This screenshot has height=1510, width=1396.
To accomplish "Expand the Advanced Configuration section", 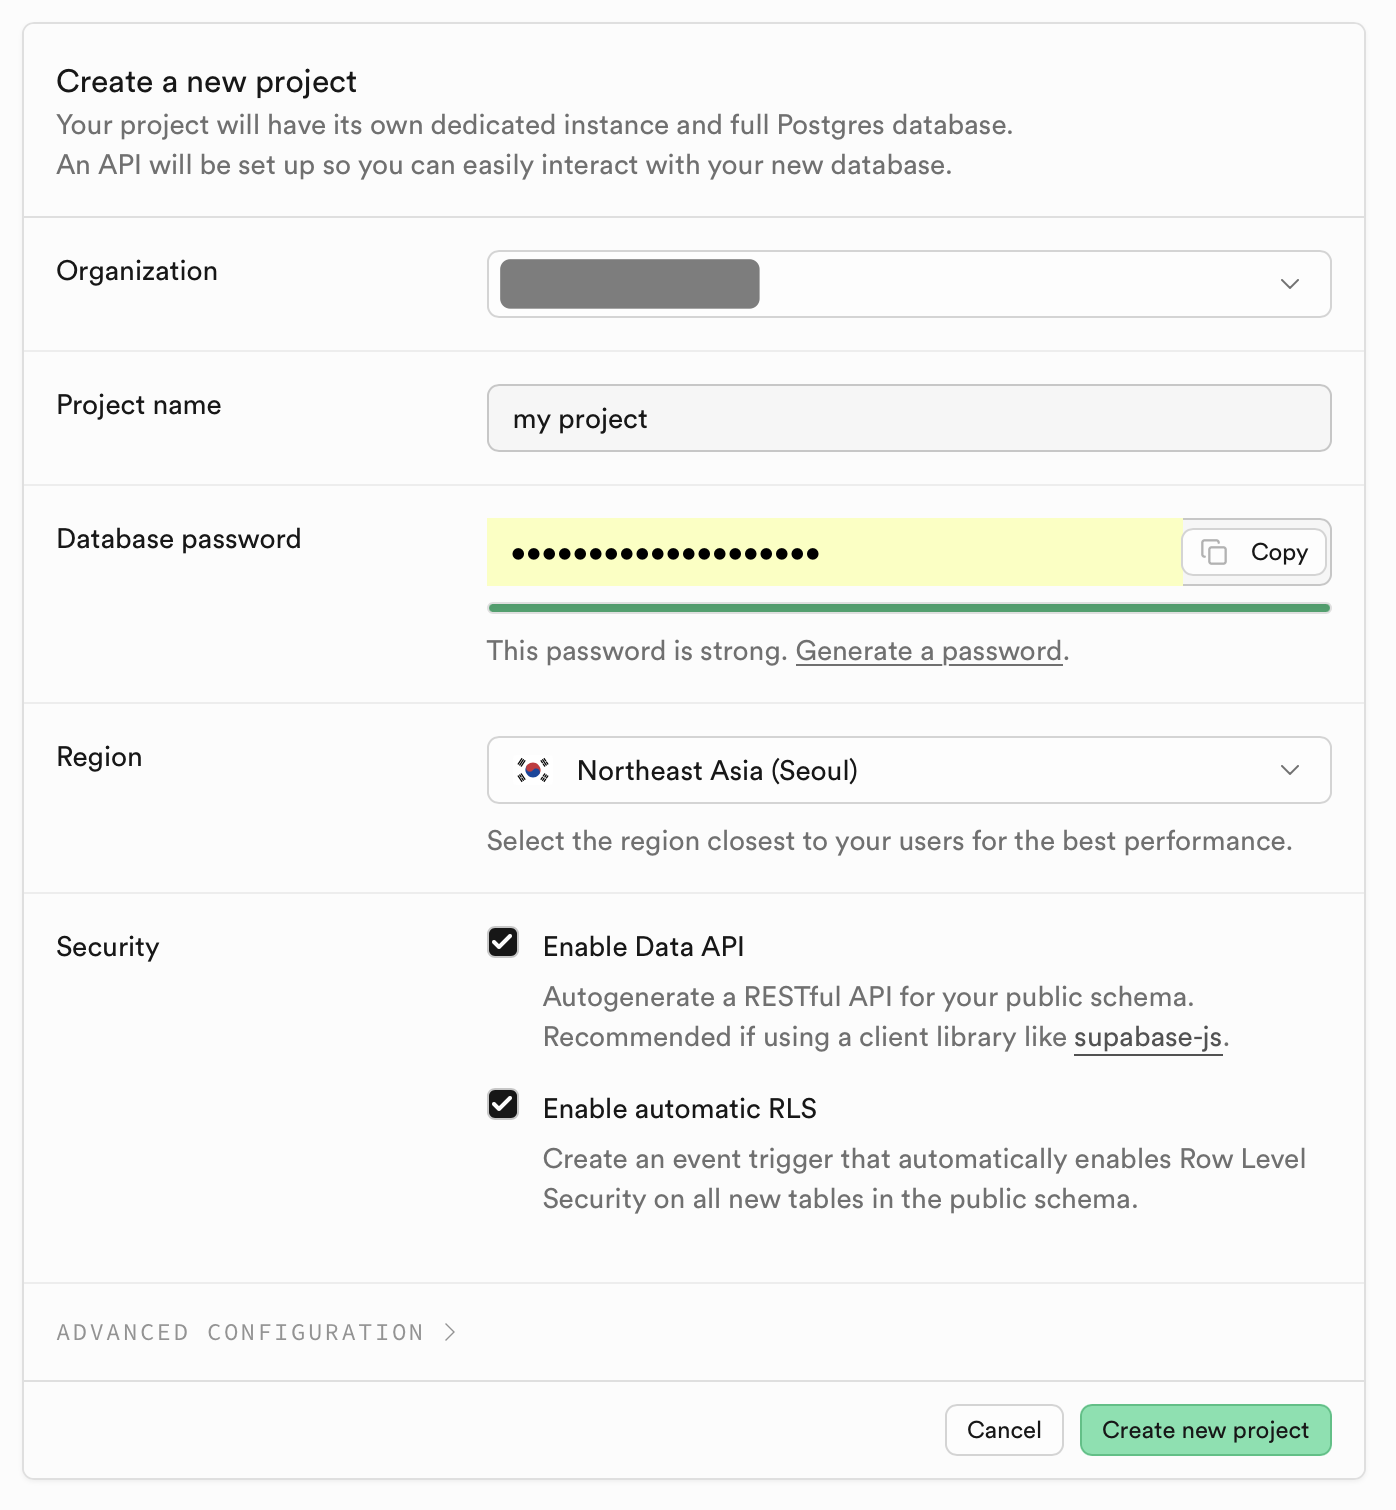I will tap(241, 1332).
